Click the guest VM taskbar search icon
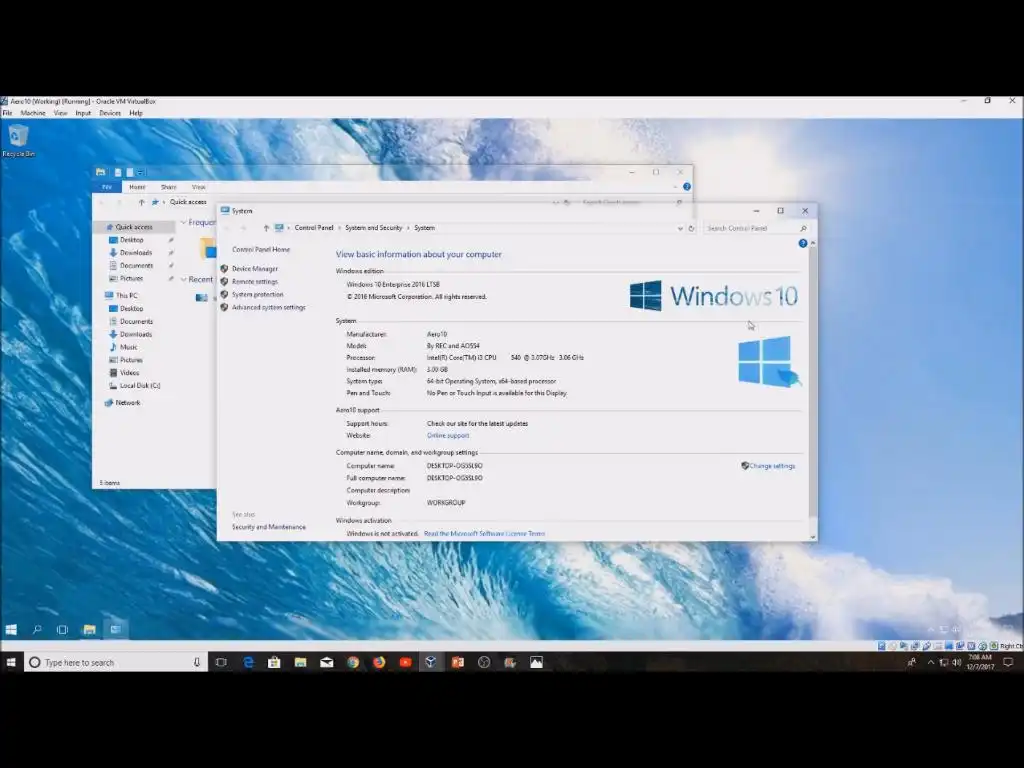The height and width of the screenshot is (768, 1024). pyautogui.click(x=37, y=630)
